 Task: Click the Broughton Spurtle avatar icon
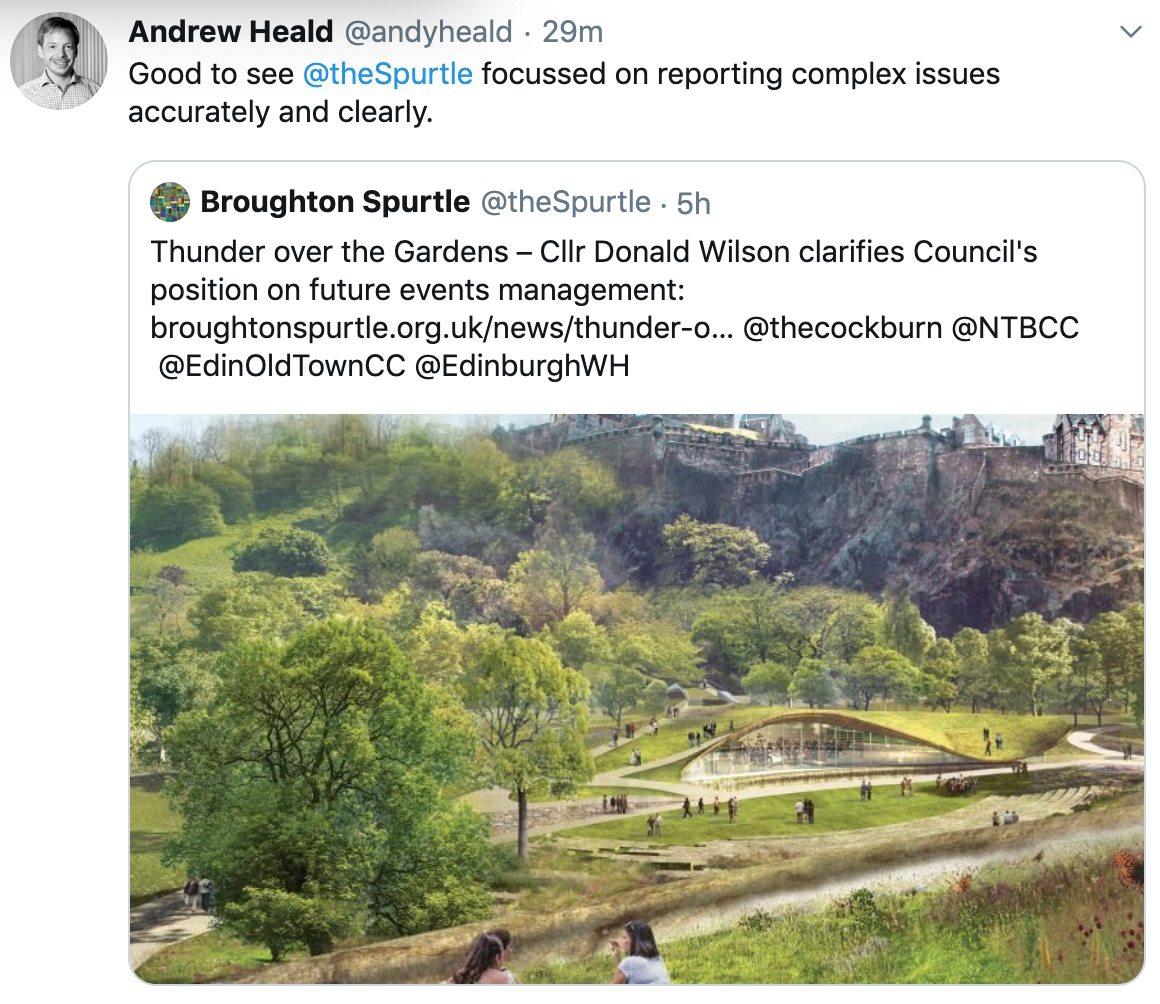169,202
